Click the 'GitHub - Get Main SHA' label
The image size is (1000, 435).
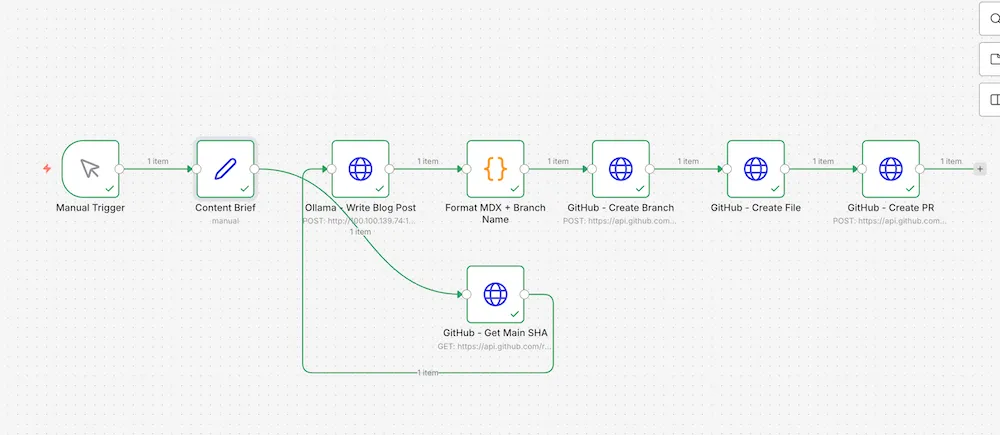[496, 332]
